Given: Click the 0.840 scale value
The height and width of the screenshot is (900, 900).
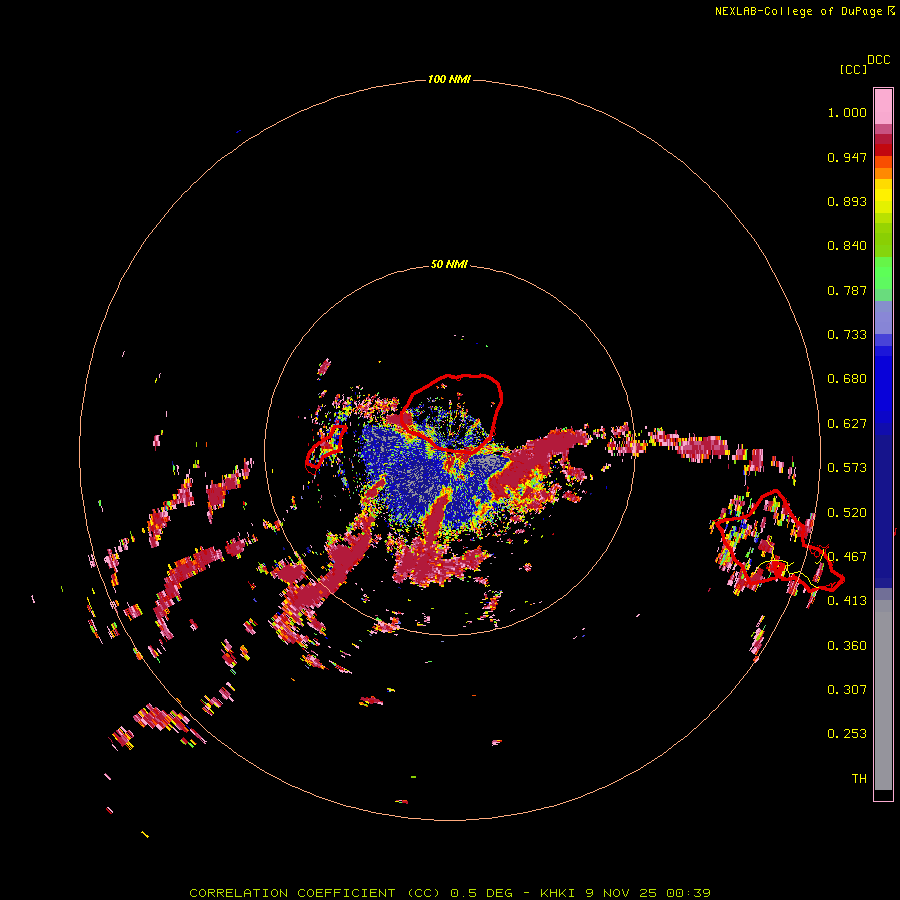Looking at the screenshot, I should [x=847, y=246].
